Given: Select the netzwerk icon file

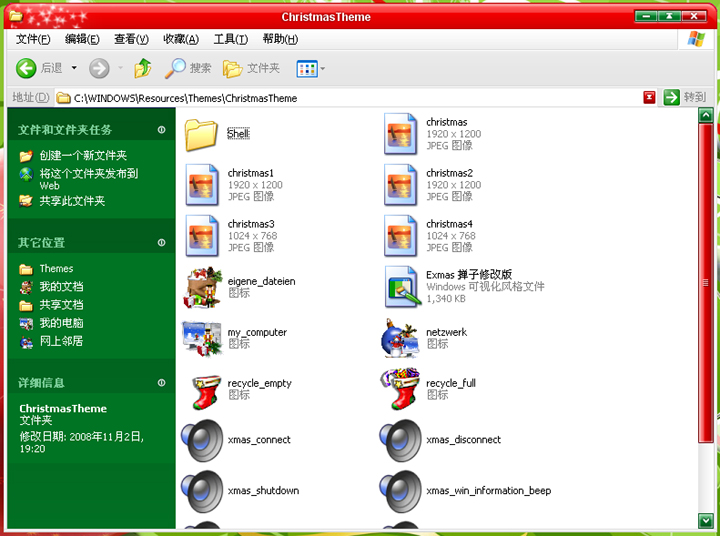Looking at the screenshot, I should click(400, 338).
